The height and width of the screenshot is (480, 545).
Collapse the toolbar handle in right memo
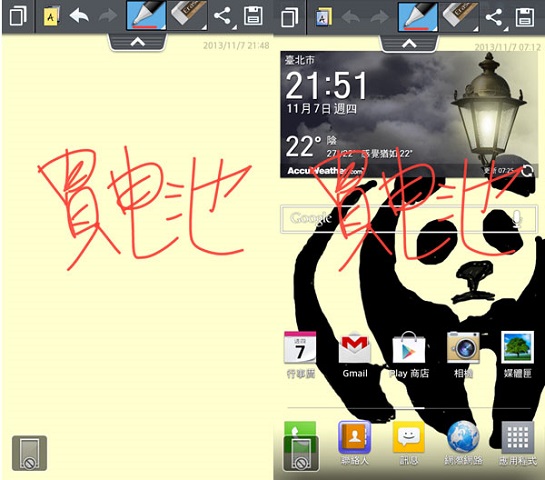click(409, 43)
